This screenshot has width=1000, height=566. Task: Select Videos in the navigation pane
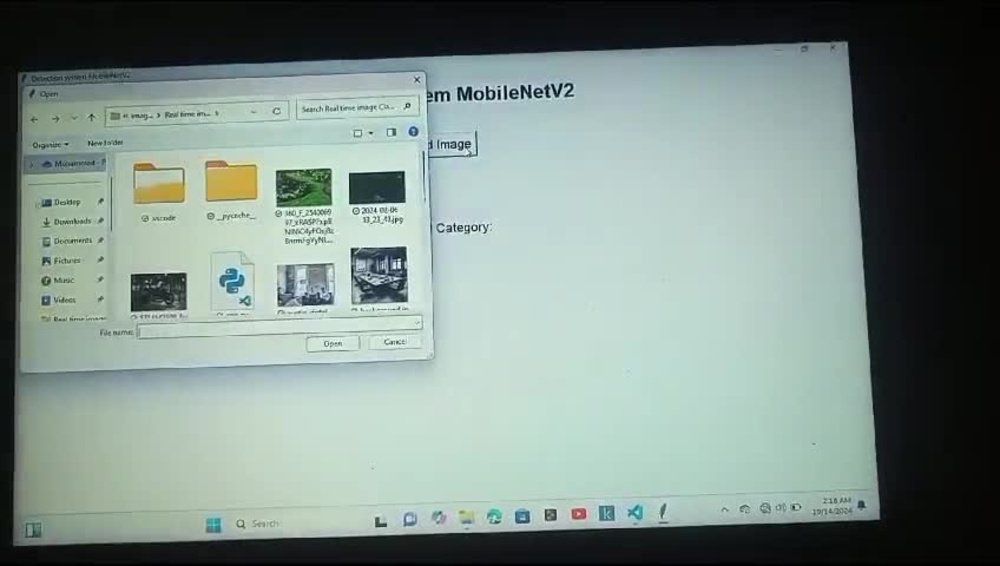[x=64, y=300]
